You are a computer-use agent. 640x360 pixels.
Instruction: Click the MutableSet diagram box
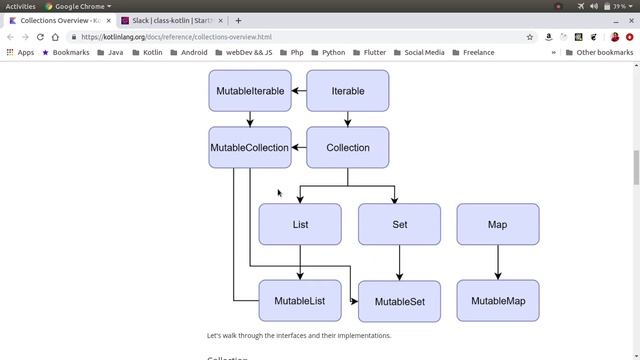tap(400, 302)
